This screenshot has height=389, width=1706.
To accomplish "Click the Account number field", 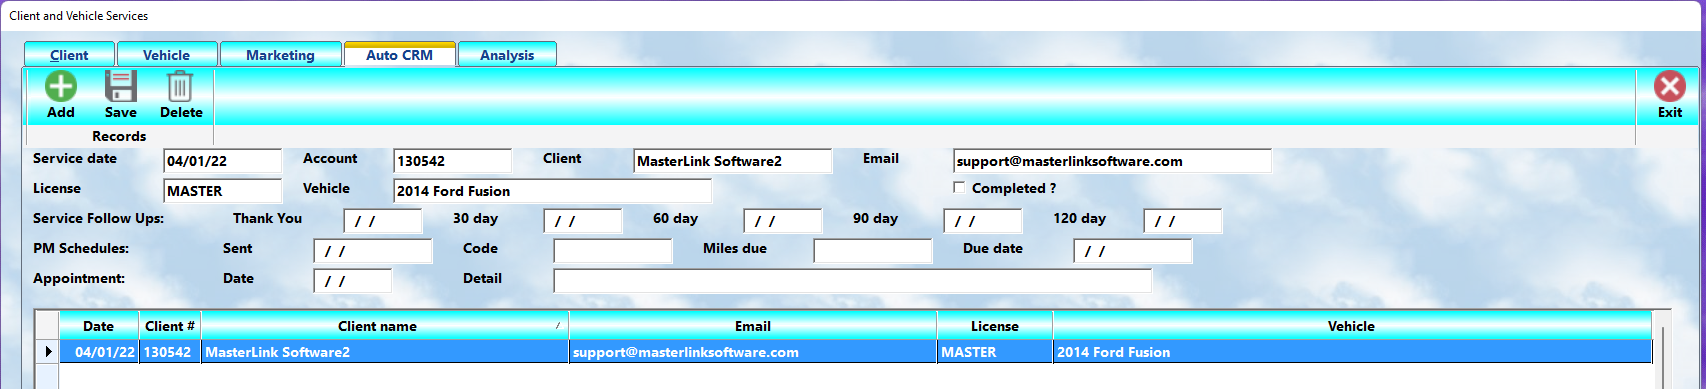I will [x=453, y=161].
